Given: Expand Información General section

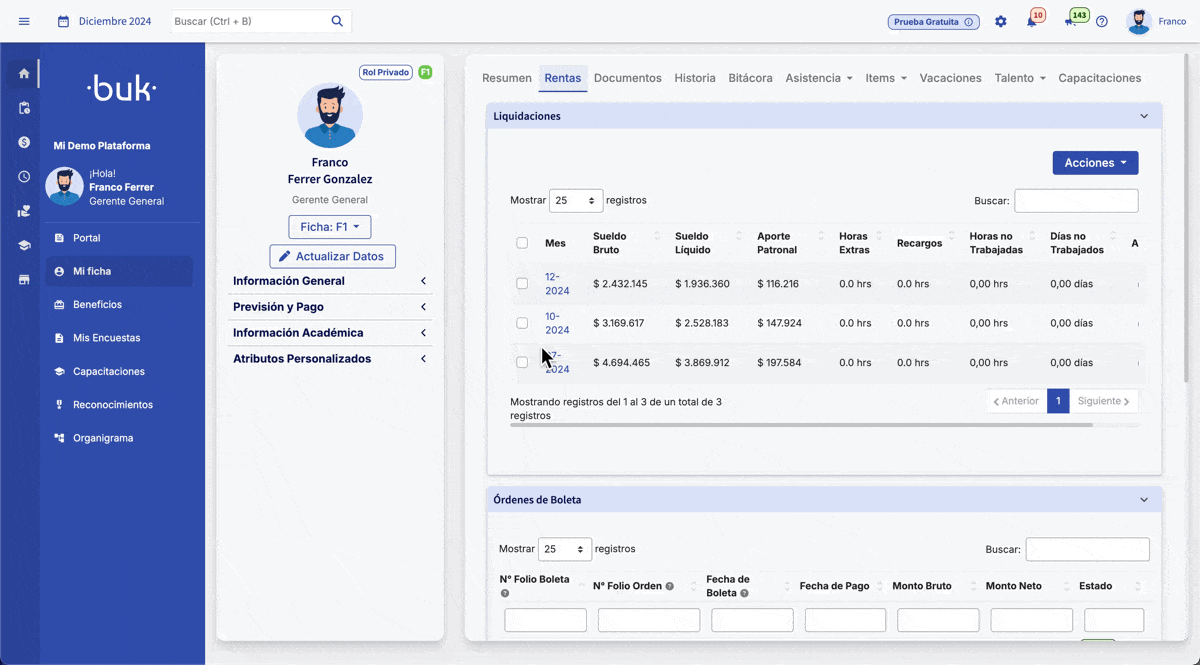Looking at the screenshot, I should click(330, 281).
